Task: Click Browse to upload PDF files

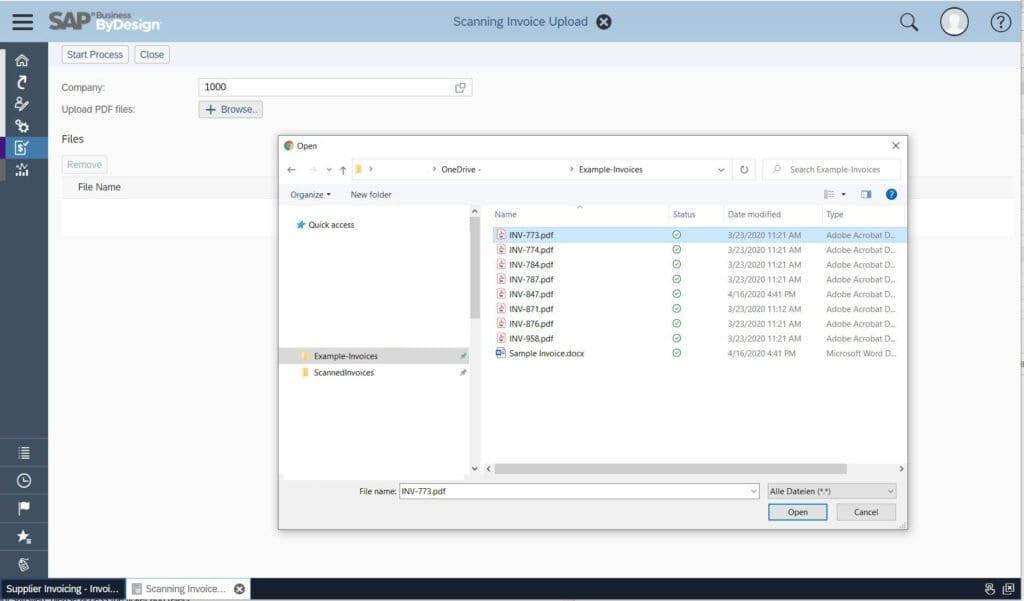Action: click(231, 110)
